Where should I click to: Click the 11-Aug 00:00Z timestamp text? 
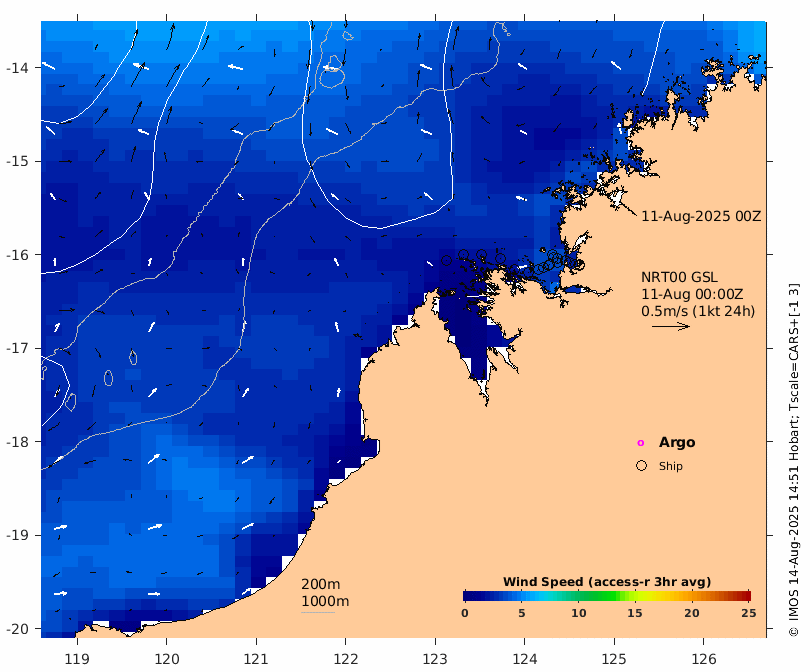(x=692, y=294)
